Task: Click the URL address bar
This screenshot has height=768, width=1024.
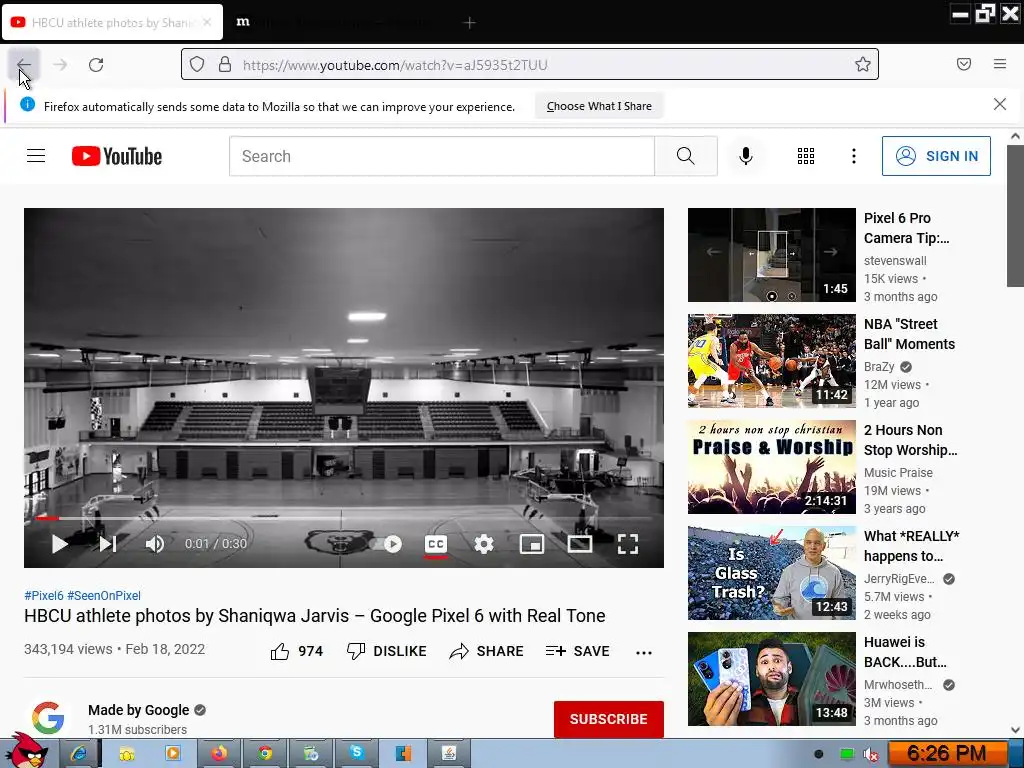Action: (529, 65)
